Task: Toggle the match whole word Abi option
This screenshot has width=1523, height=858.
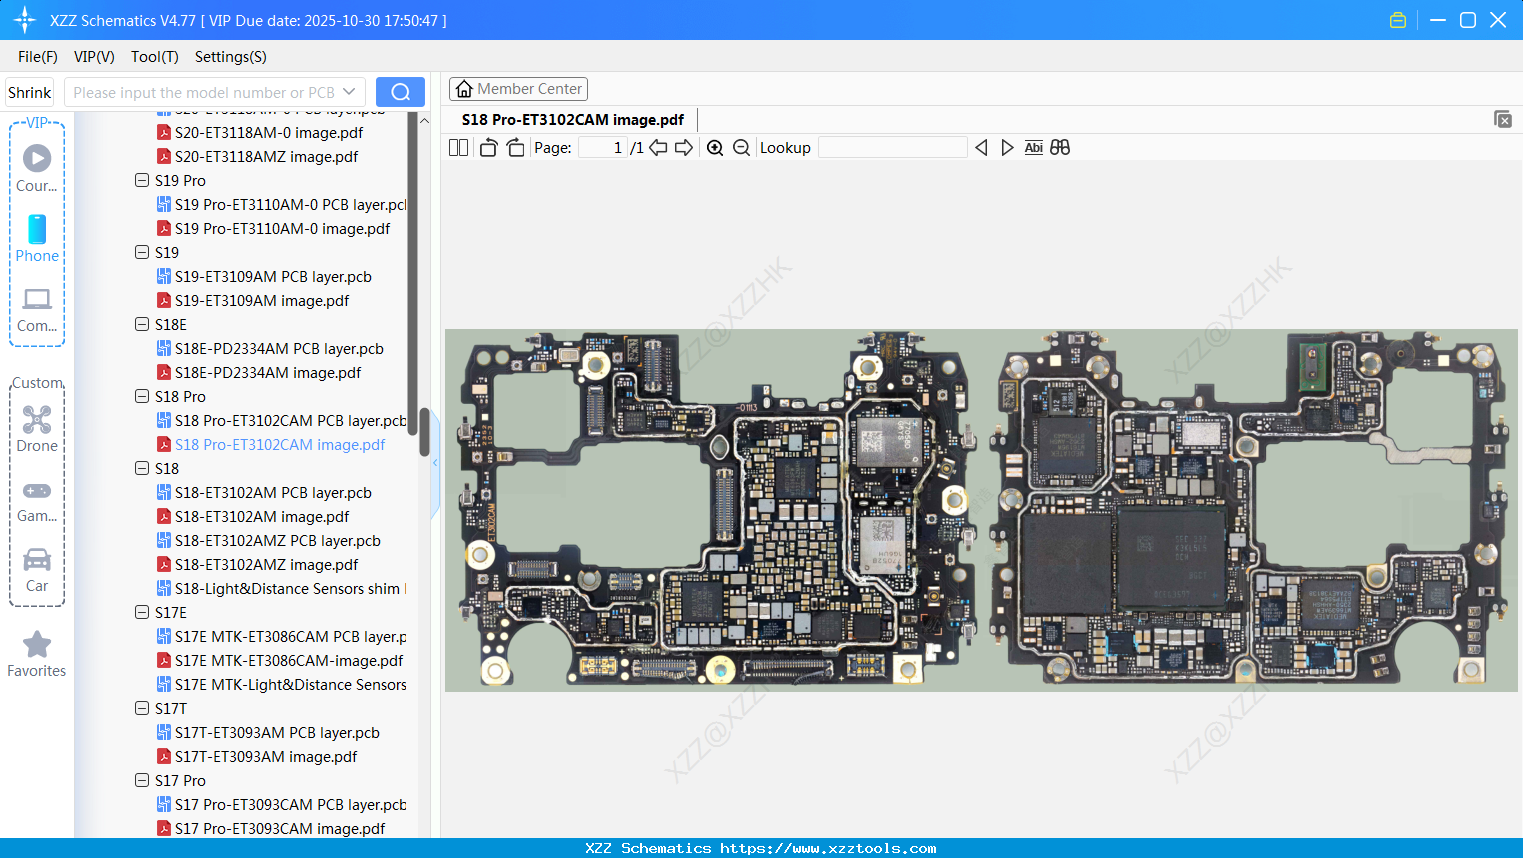Action: 1033,148
